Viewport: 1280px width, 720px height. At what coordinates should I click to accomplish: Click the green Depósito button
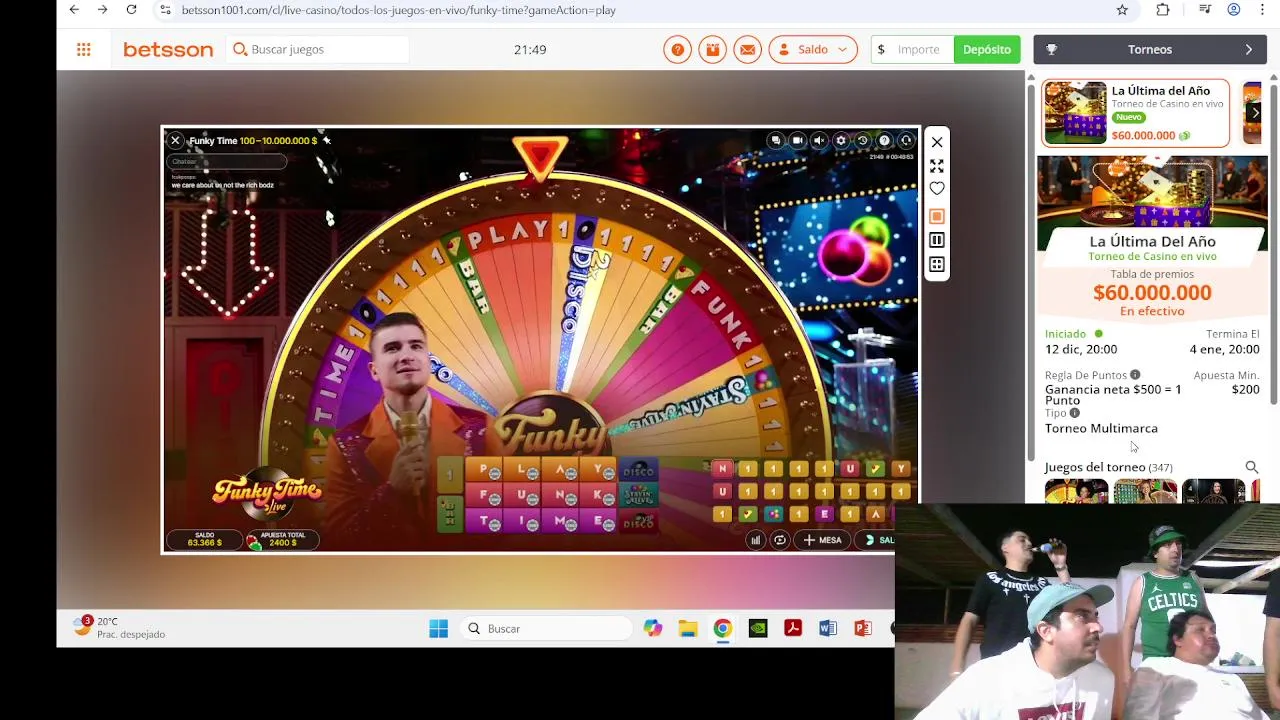(987, 49)
